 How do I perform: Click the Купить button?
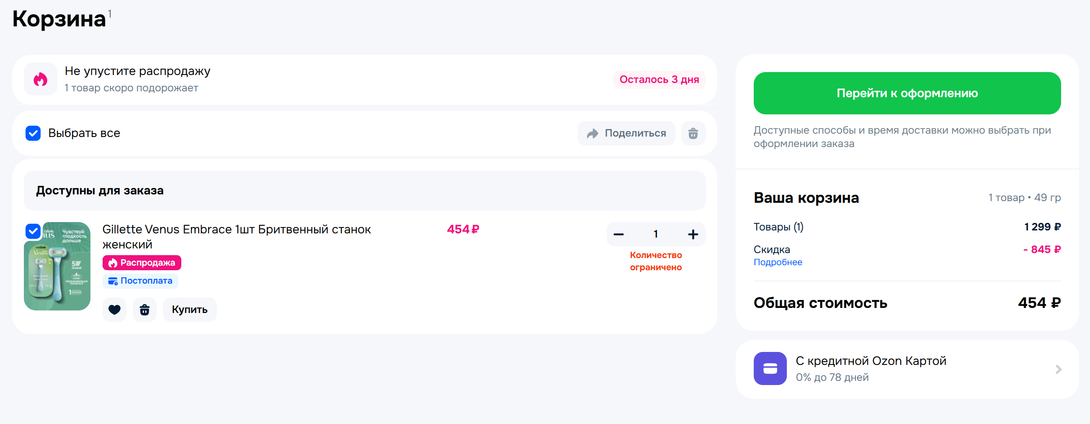click(x=190, y=310)
